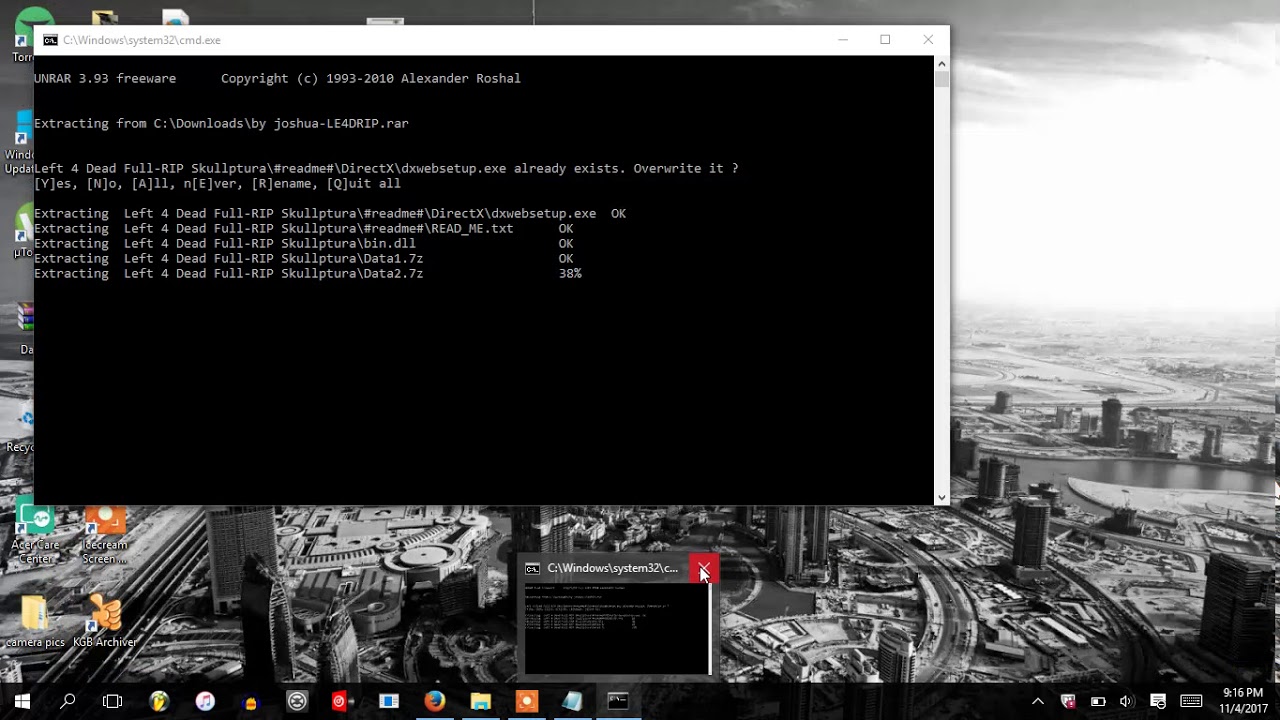Select the camera pics folder on the desktop
The width and height of the screenshot is (1280, 720).
(x=35, y=621)
